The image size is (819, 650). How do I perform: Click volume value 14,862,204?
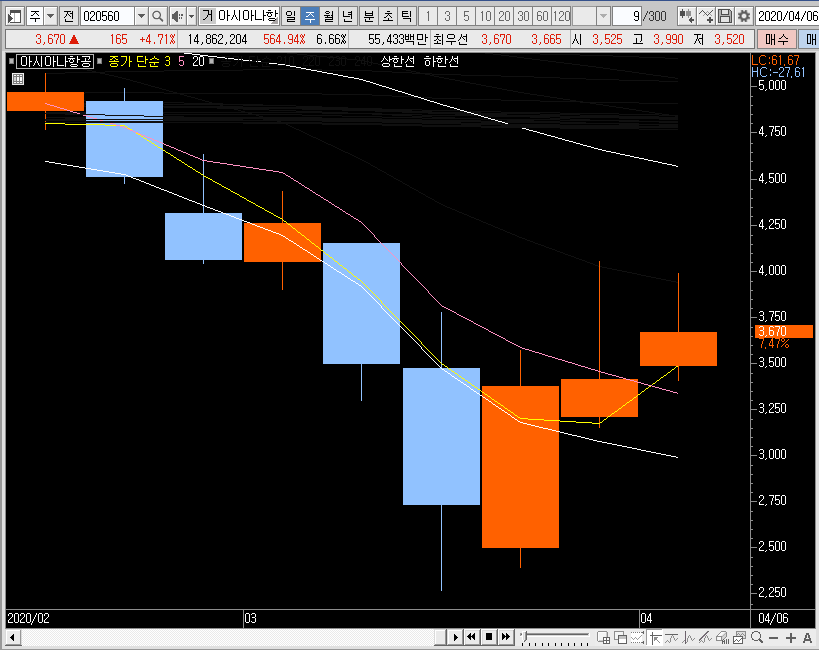tap(217, 39)
